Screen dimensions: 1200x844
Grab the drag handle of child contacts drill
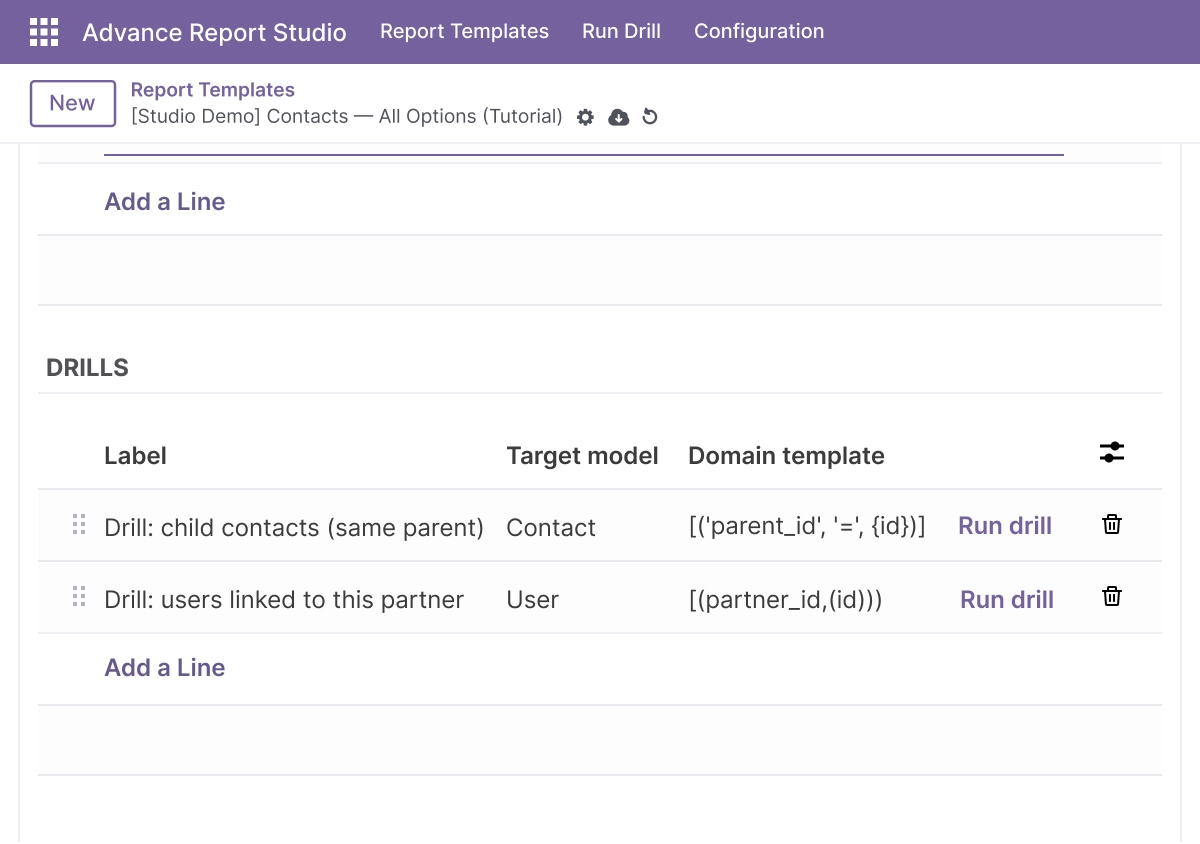tap(79, 525)
